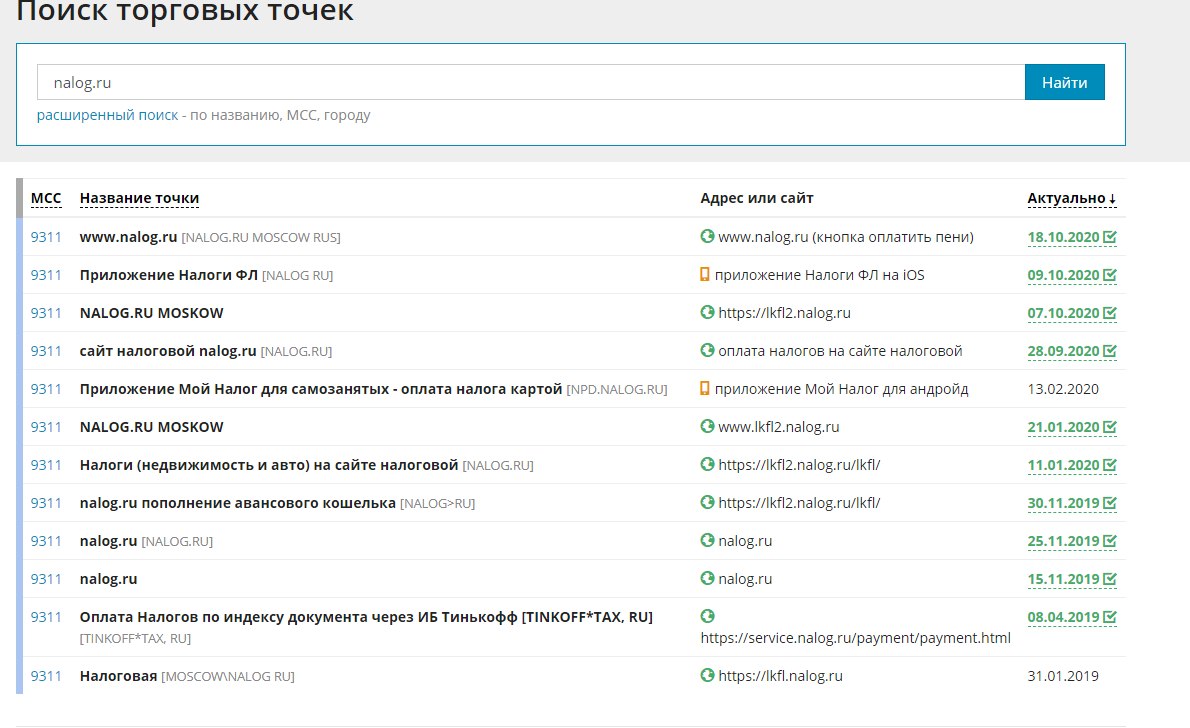This screenshot has width=1190, height=728.
Task: Click the Адрес или сайт column header
Action: [757, 198]
